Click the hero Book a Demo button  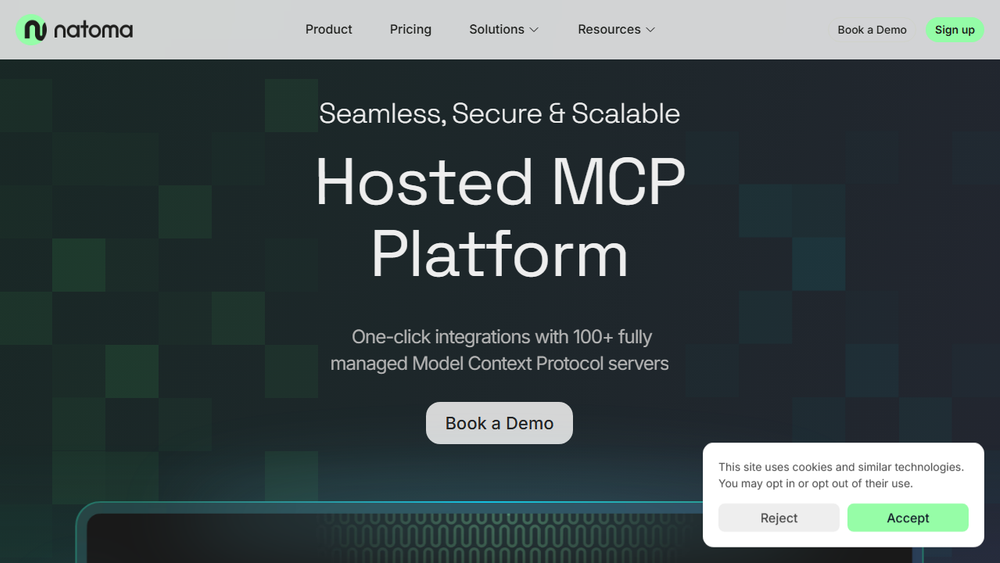[x=499, y=423]
